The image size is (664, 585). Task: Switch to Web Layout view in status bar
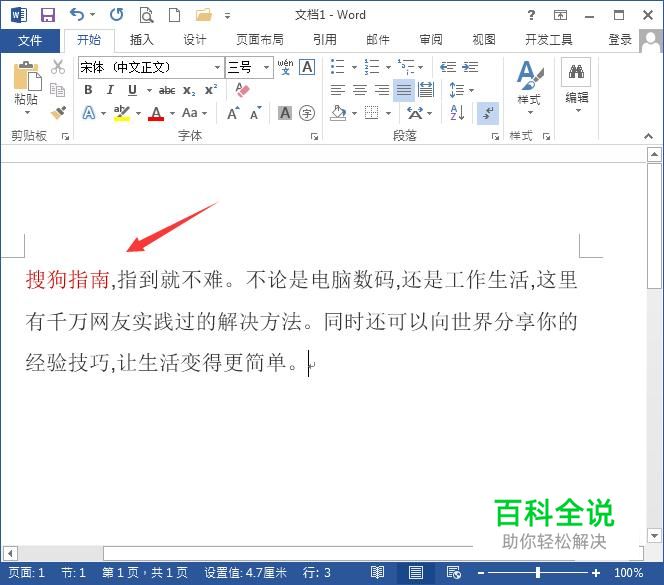[454, 572]
